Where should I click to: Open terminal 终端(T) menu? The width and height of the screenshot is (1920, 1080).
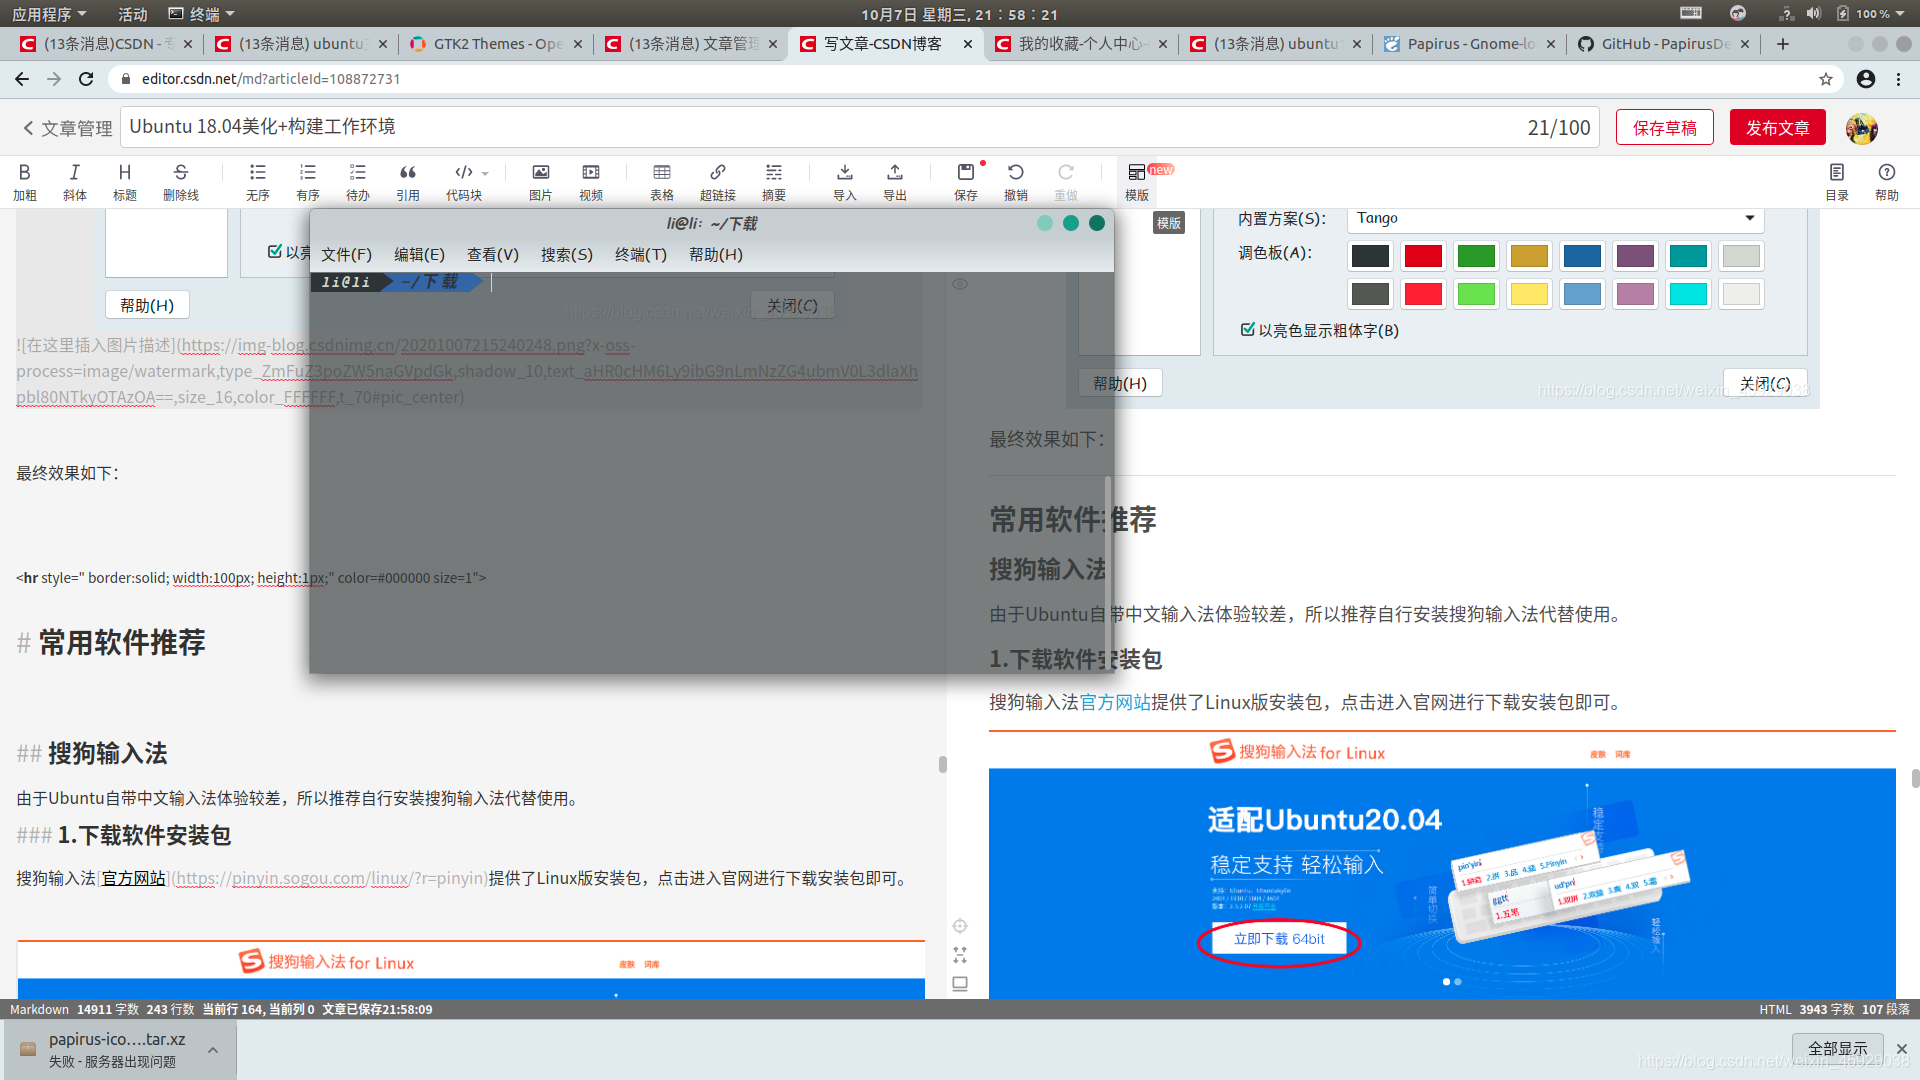(641, 255)
